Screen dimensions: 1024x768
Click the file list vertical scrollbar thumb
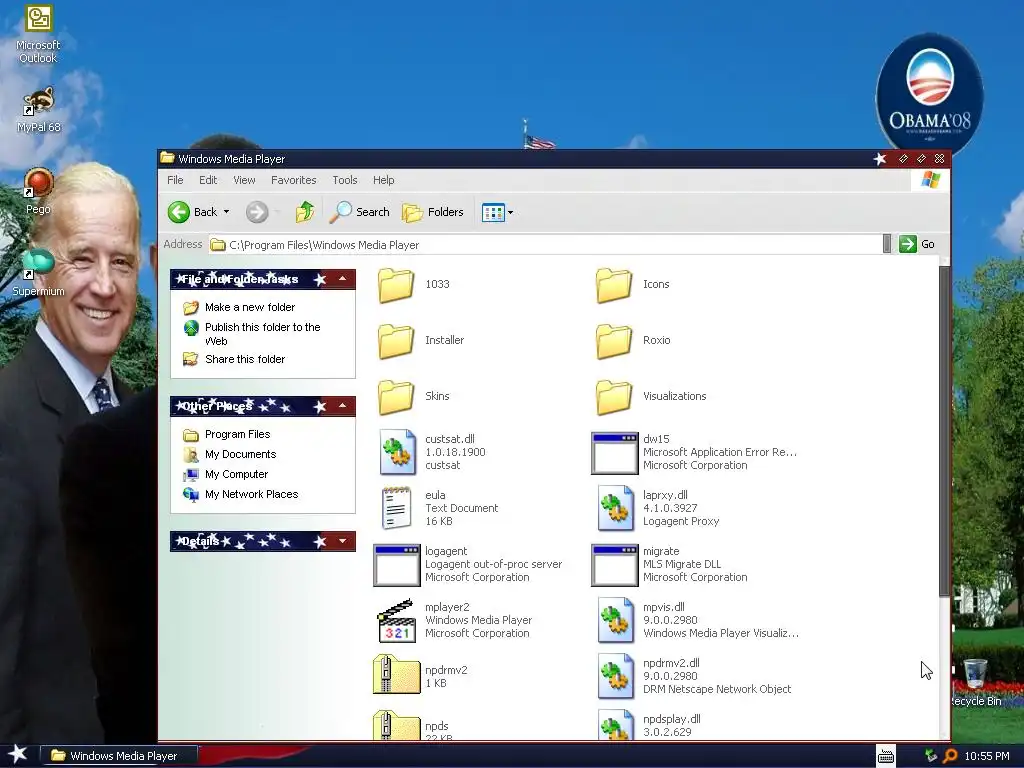[944, 431]
